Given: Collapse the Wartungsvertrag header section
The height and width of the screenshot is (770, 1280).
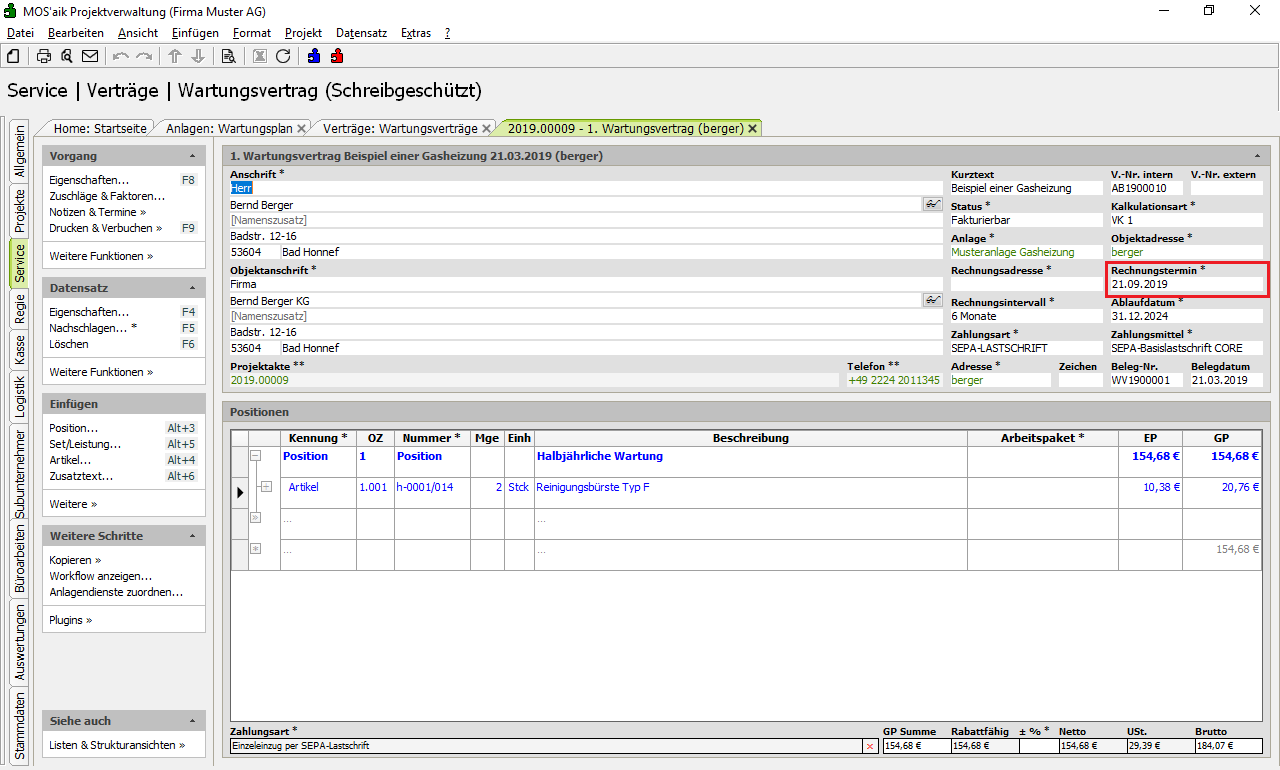Looking at the screenshot, I should click(x=1256, y=156).
